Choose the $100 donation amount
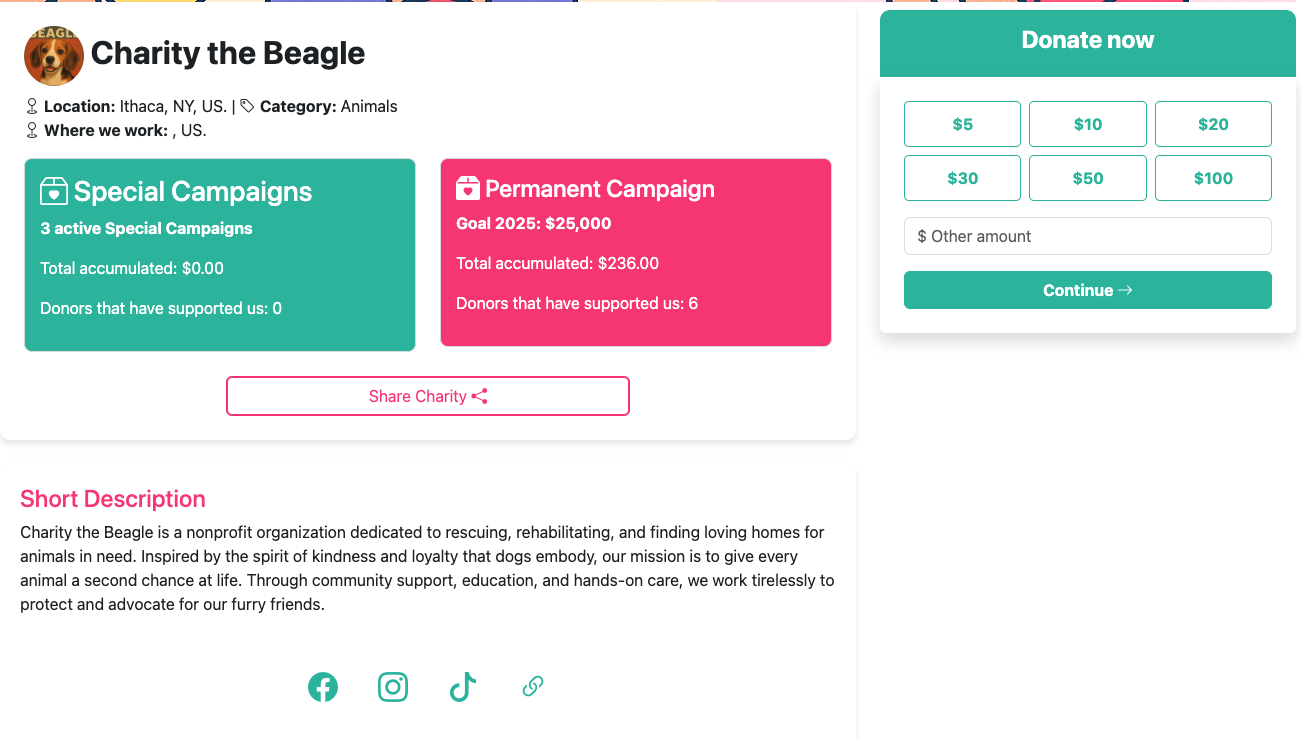The width and height of the screenshot is (1301, 738). coord(1213,178)
